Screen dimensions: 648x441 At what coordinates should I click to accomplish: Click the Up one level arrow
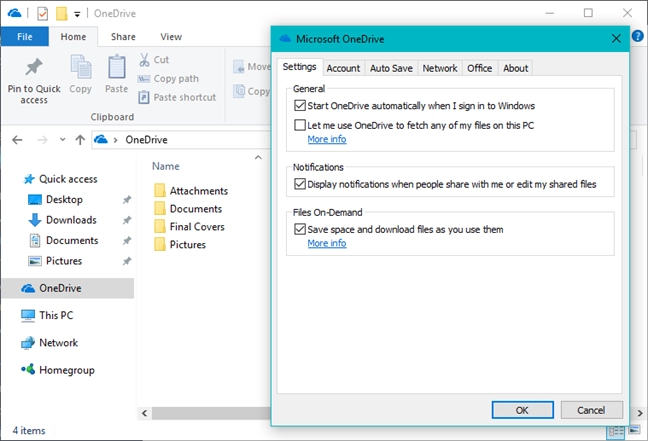tap(80, 140)
